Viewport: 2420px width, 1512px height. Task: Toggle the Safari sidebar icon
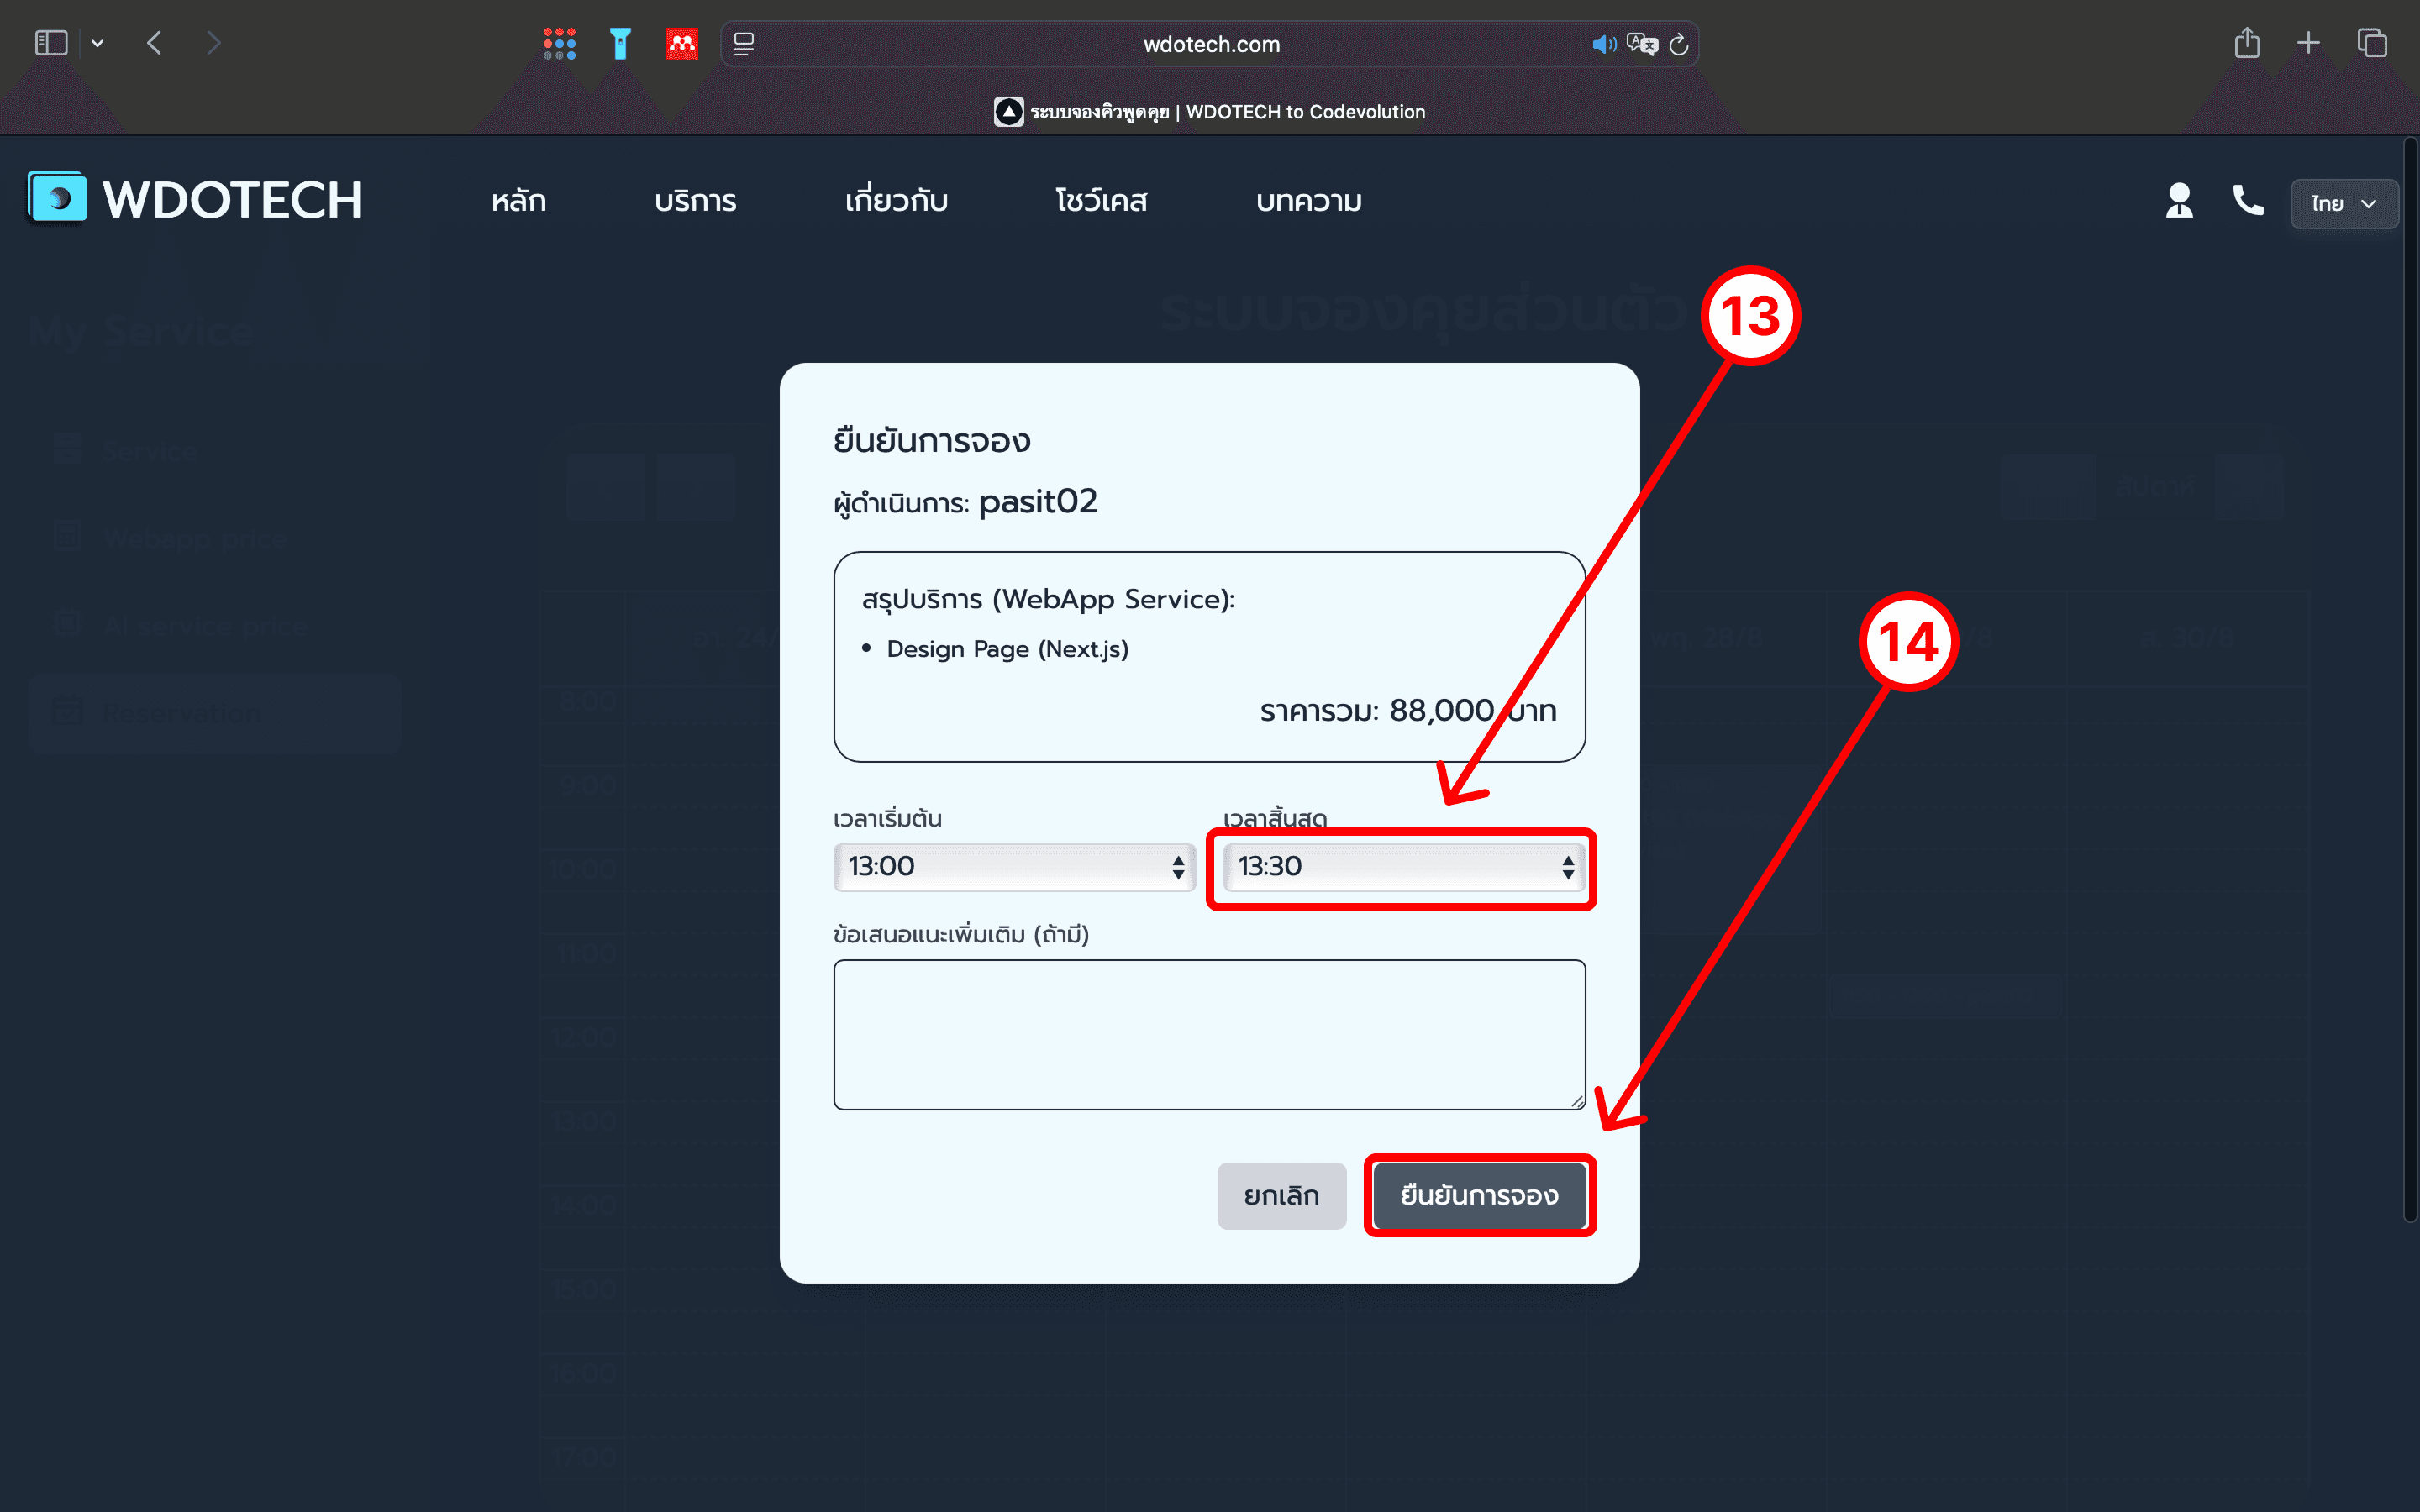tap(51, 43)
